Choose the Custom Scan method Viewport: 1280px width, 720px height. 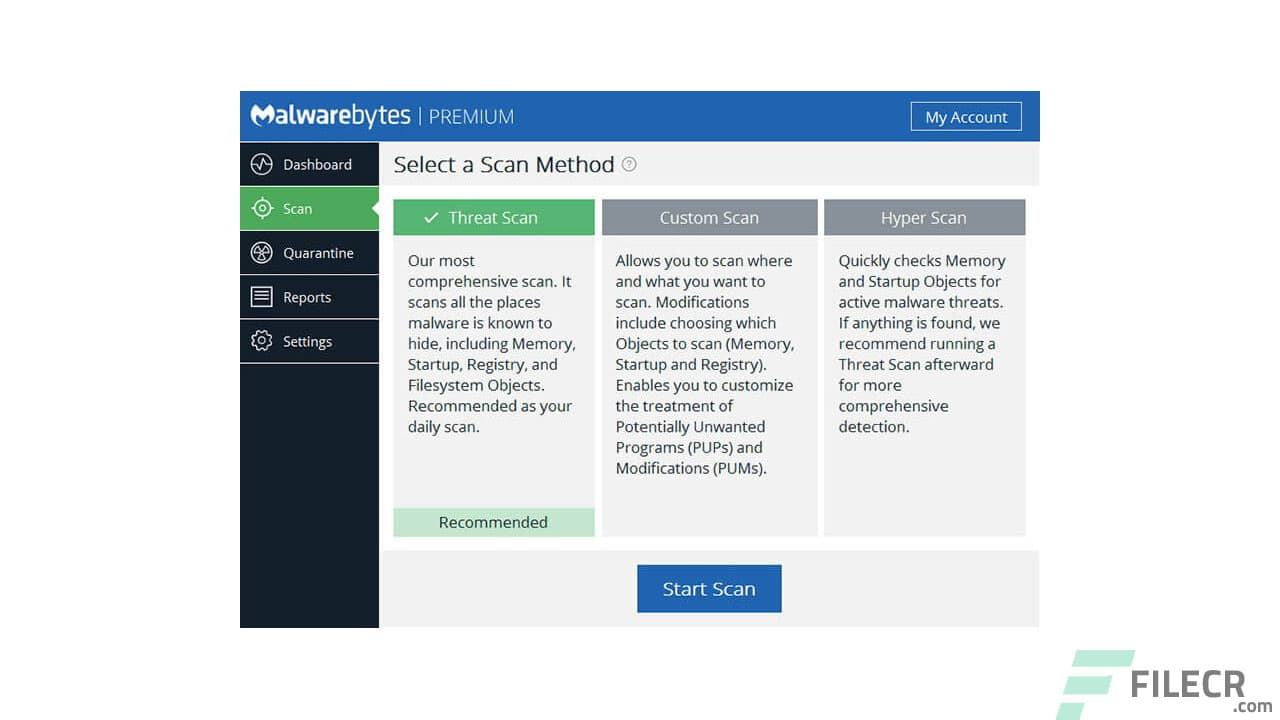pyautogui.click(x=709, y=217)
